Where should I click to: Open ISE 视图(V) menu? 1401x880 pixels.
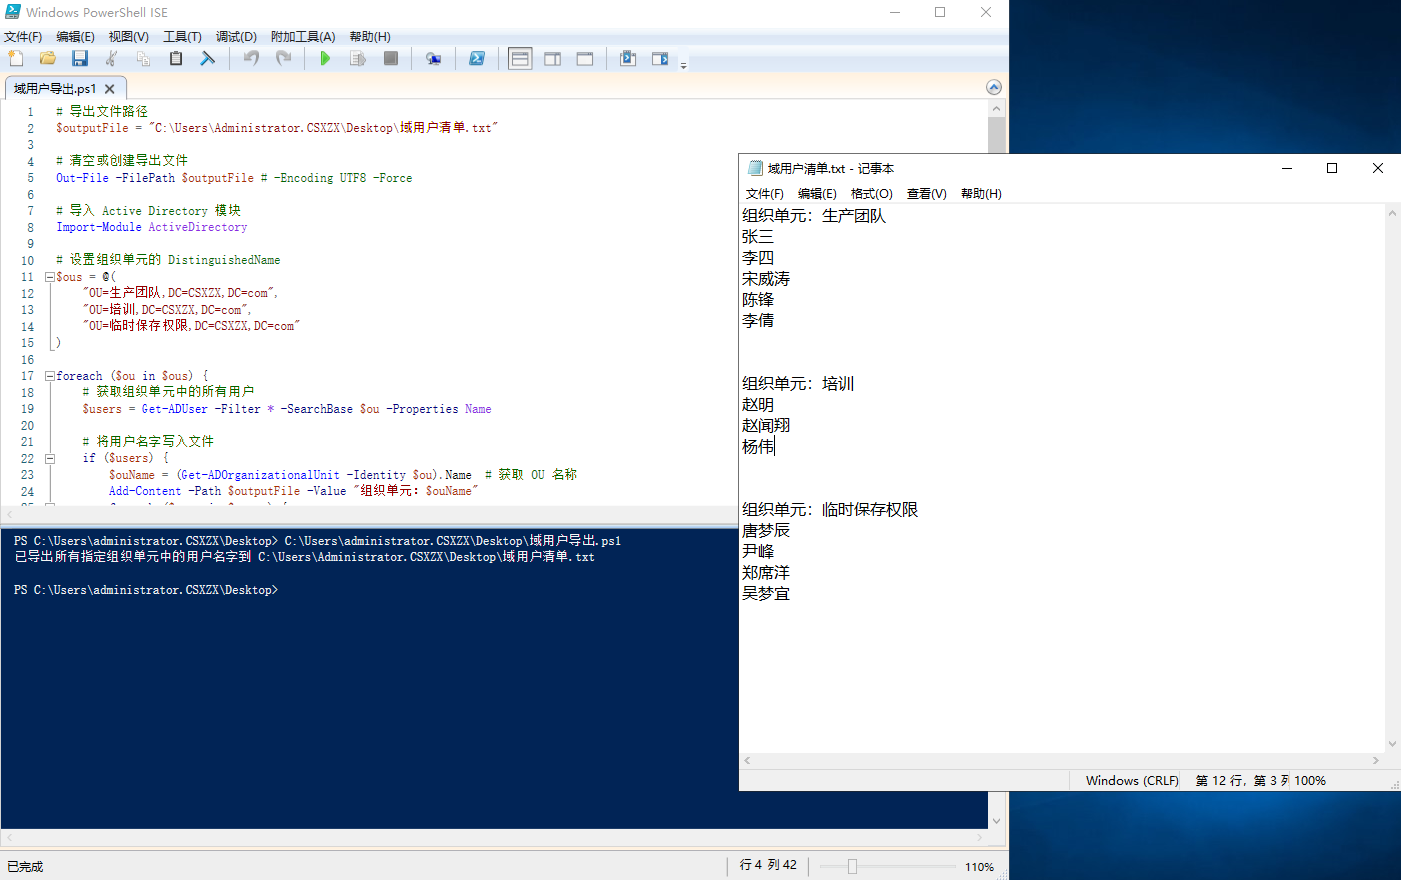(129, 37)
